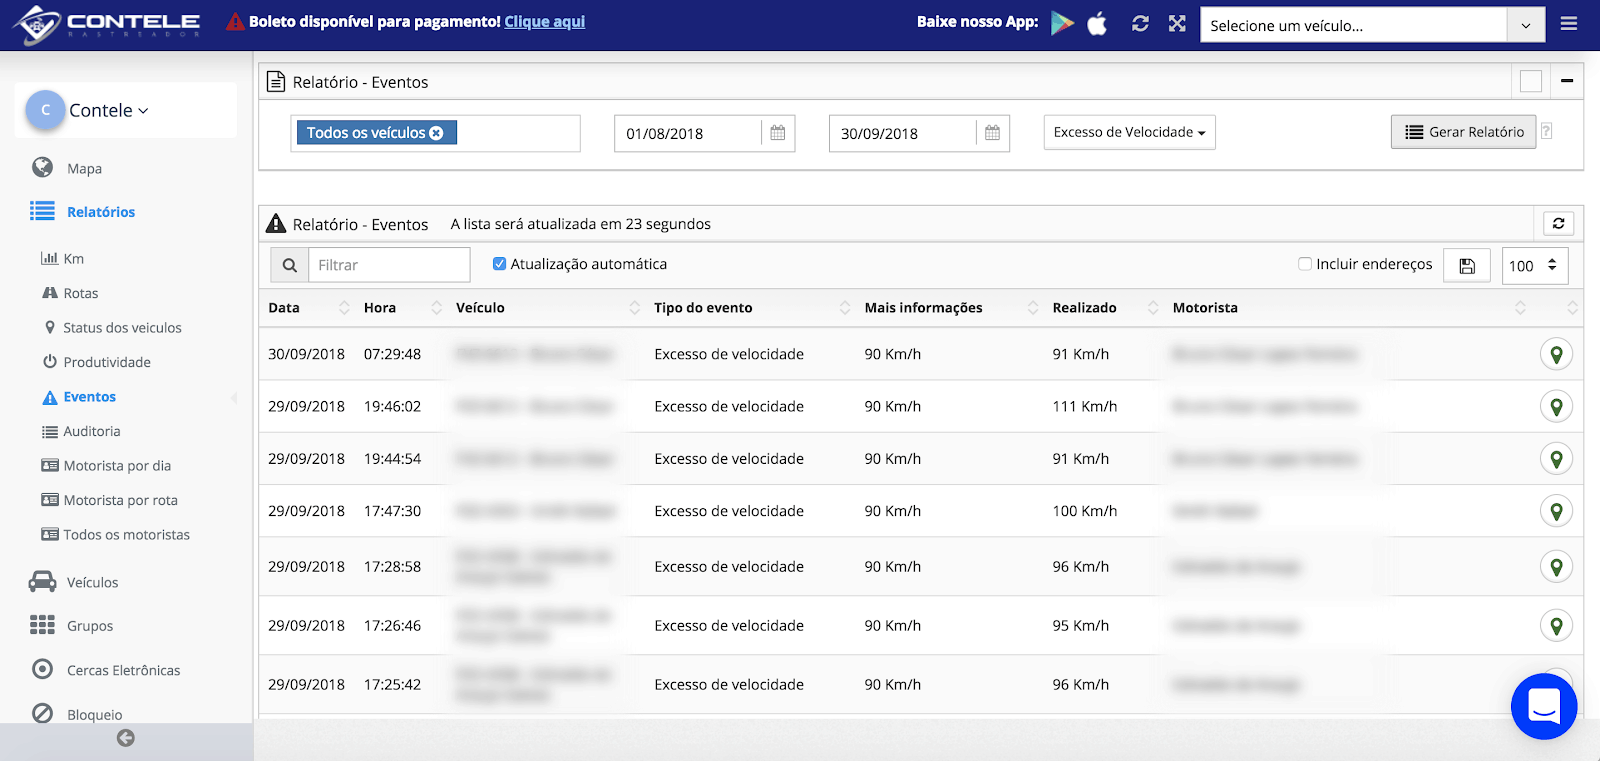Open start date calendar picker icon
The image size is (1600, 761).
[x=778, y=133]
